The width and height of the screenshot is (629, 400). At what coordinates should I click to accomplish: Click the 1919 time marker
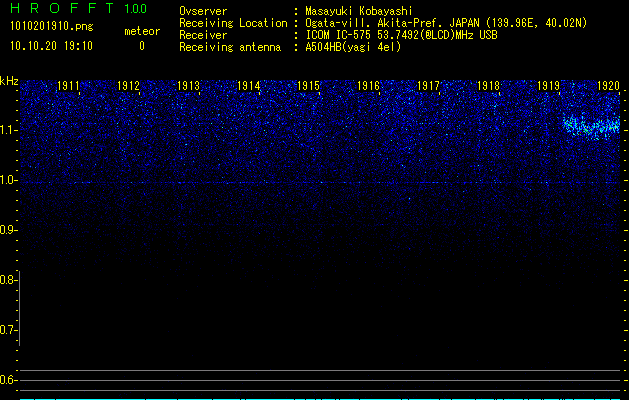coord(548,86)
